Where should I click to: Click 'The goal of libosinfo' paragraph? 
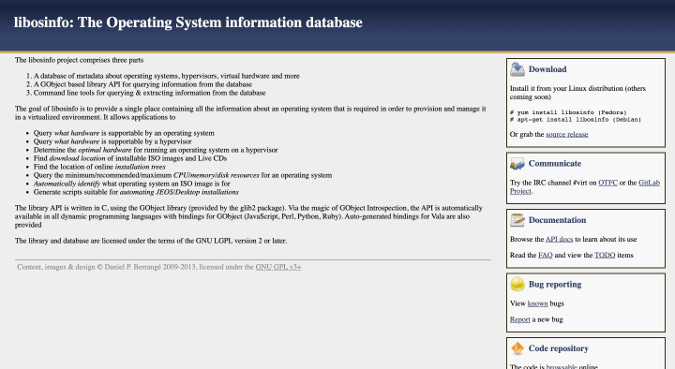[251, 113]
